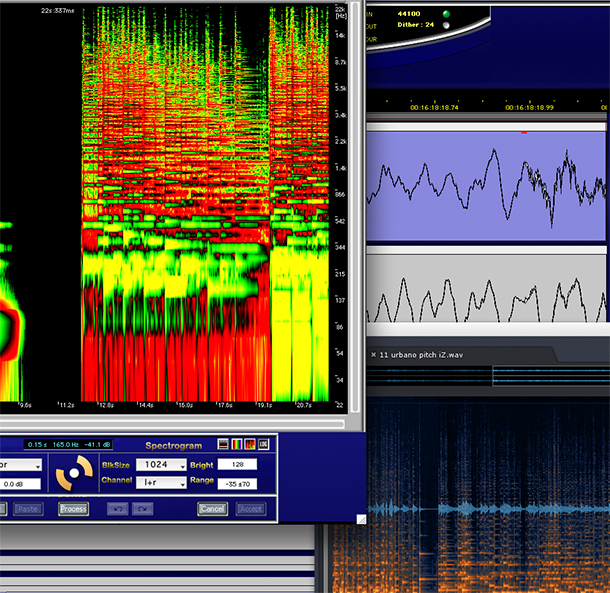Screen dimensions: 610x593
Task: Click the Range field showing -35 ±70
Action: click(x=238, y=483)
